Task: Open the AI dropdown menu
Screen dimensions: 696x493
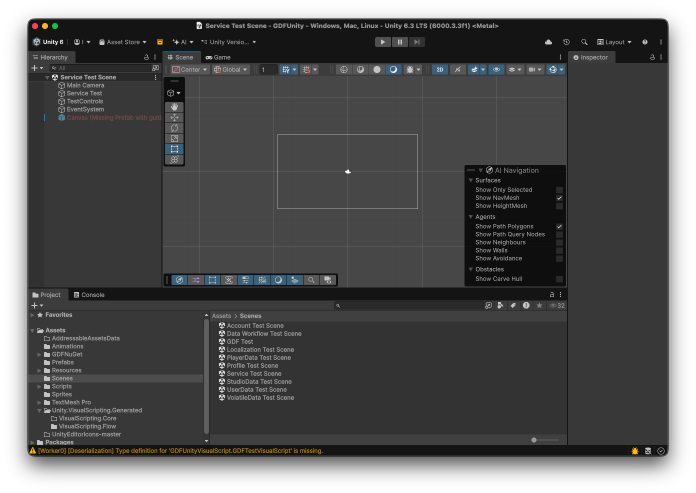Action: (183, 42)
